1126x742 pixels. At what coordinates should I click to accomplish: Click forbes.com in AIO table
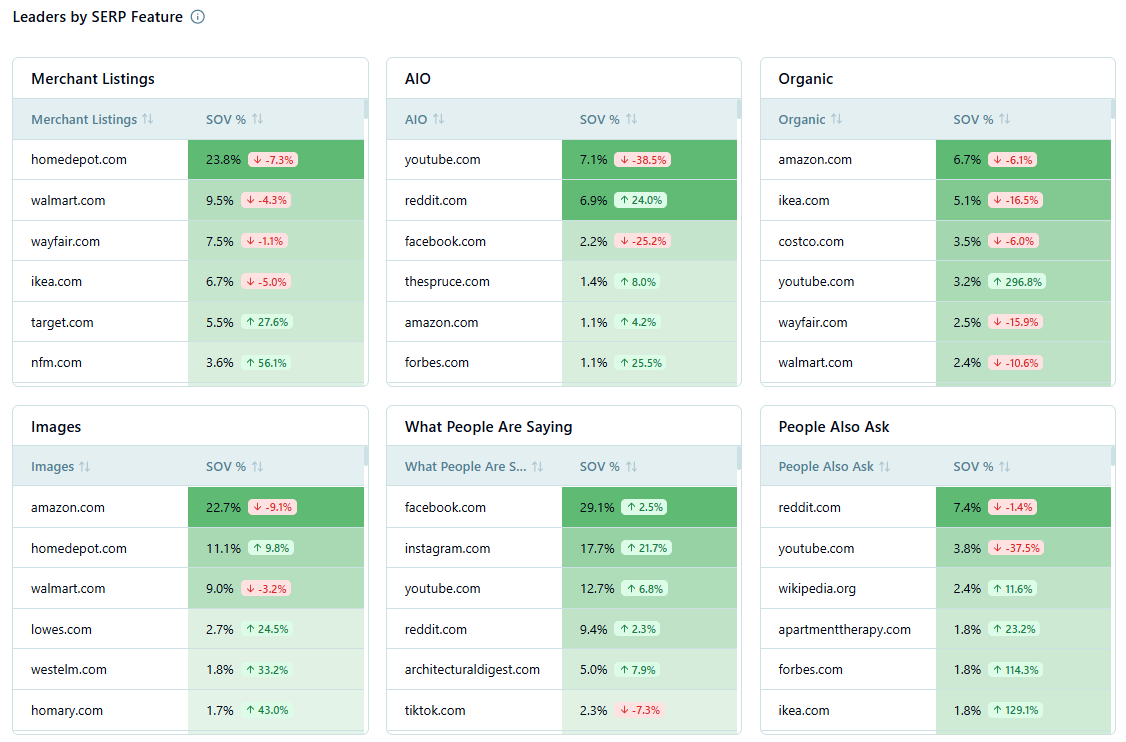[437, 363]
